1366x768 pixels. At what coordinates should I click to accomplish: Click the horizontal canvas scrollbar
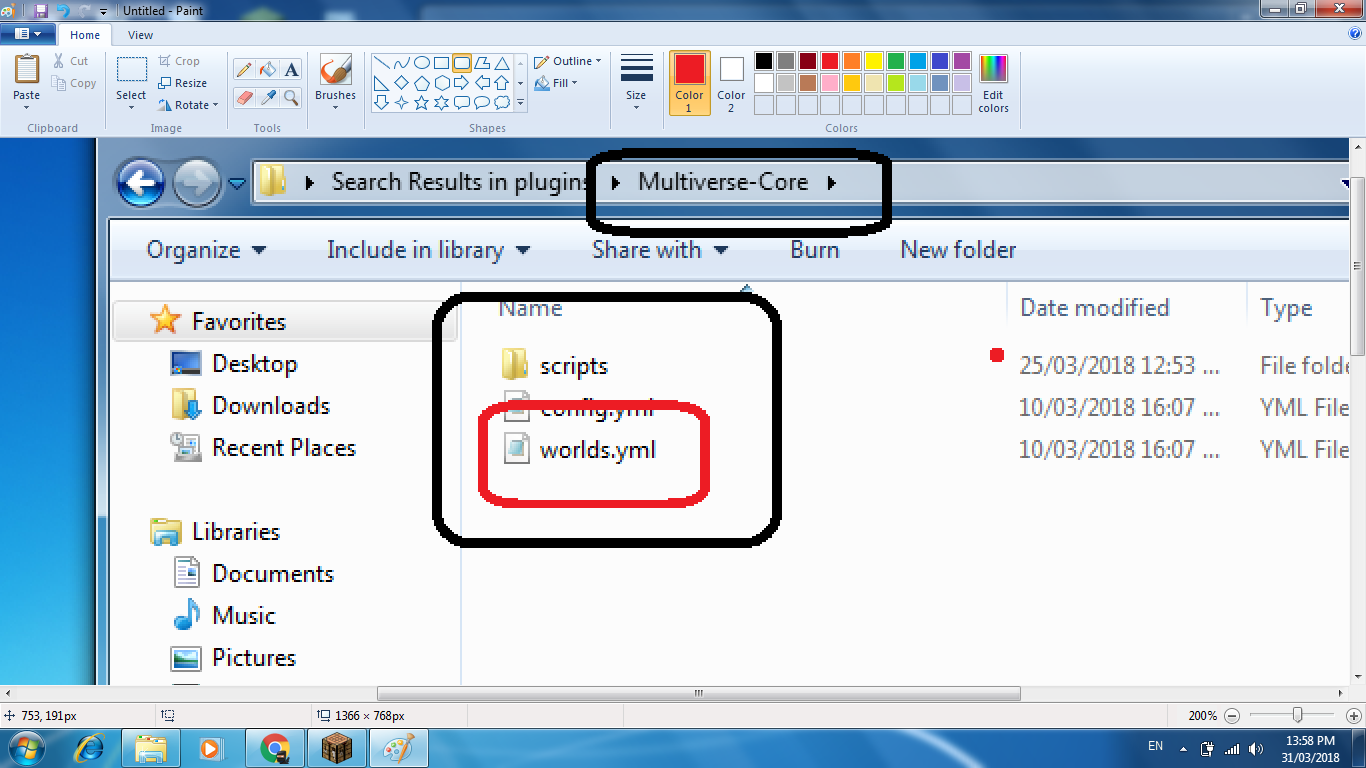pyautogui.click(x=699, y=693)
